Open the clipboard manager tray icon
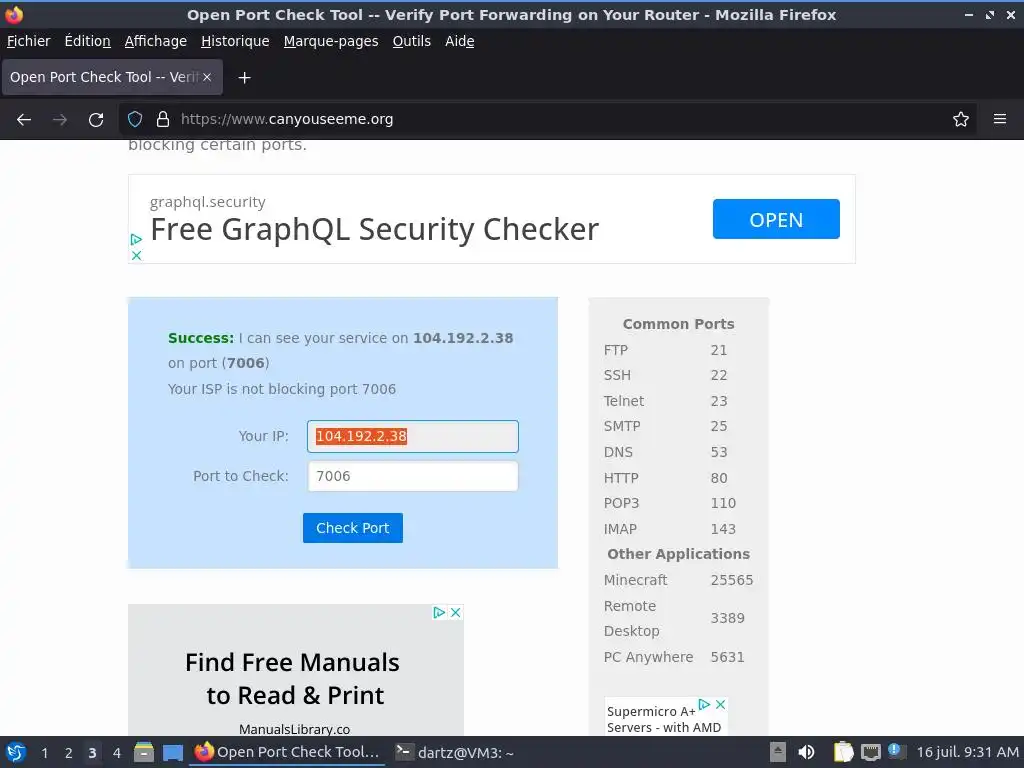Image resolution: width=1024 pixels, height=768 pixels. pyautogui.click(x=843, y=752)
